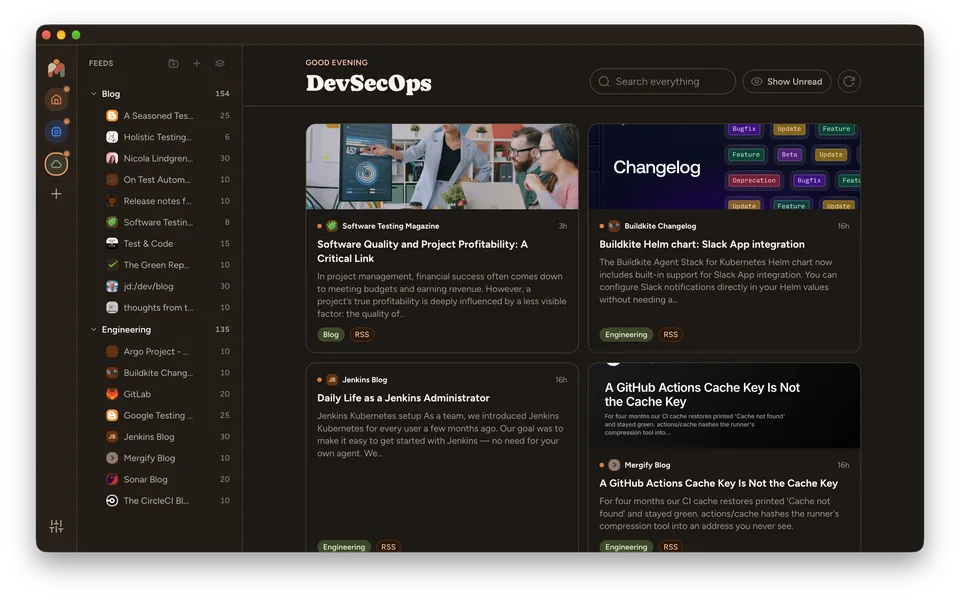This screenshot has width=960, height=600.
Task: Click the Changelog banner thumbnail
Action: click(x=724, y=167)
